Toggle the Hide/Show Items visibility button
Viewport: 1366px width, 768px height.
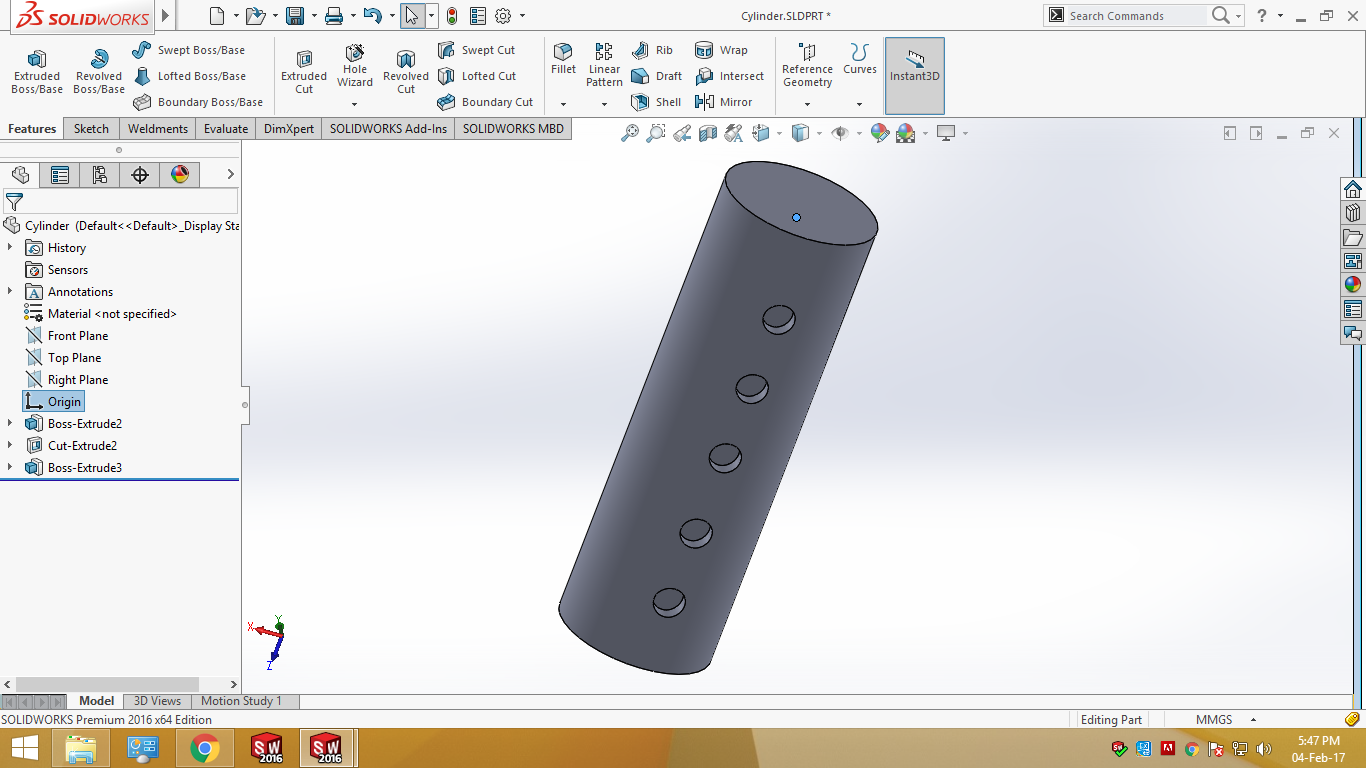point(841,133)
